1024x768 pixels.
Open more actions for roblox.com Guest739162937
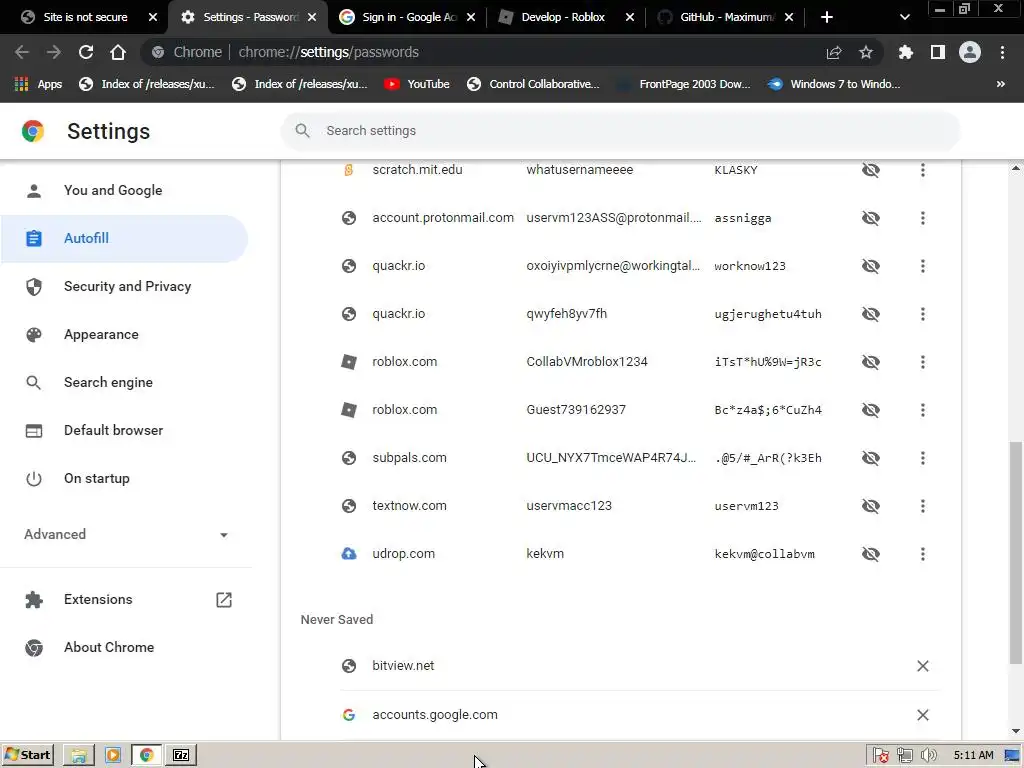pos(922,409)
